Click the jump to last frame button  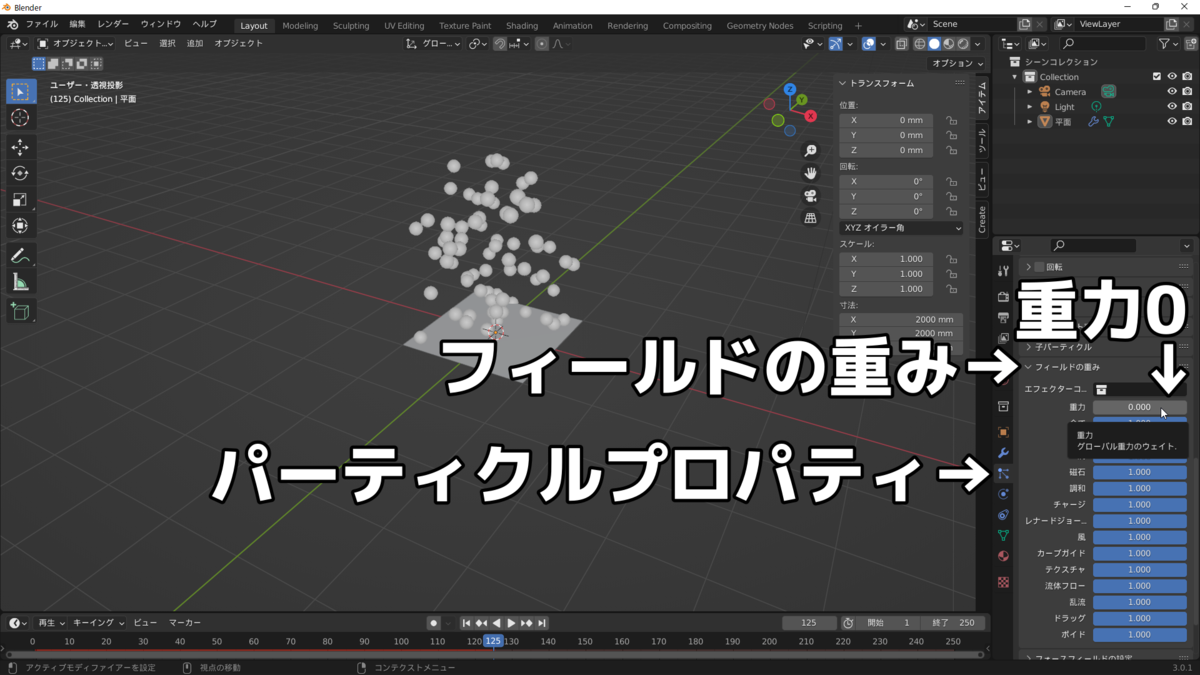click(x=542, y=622)
